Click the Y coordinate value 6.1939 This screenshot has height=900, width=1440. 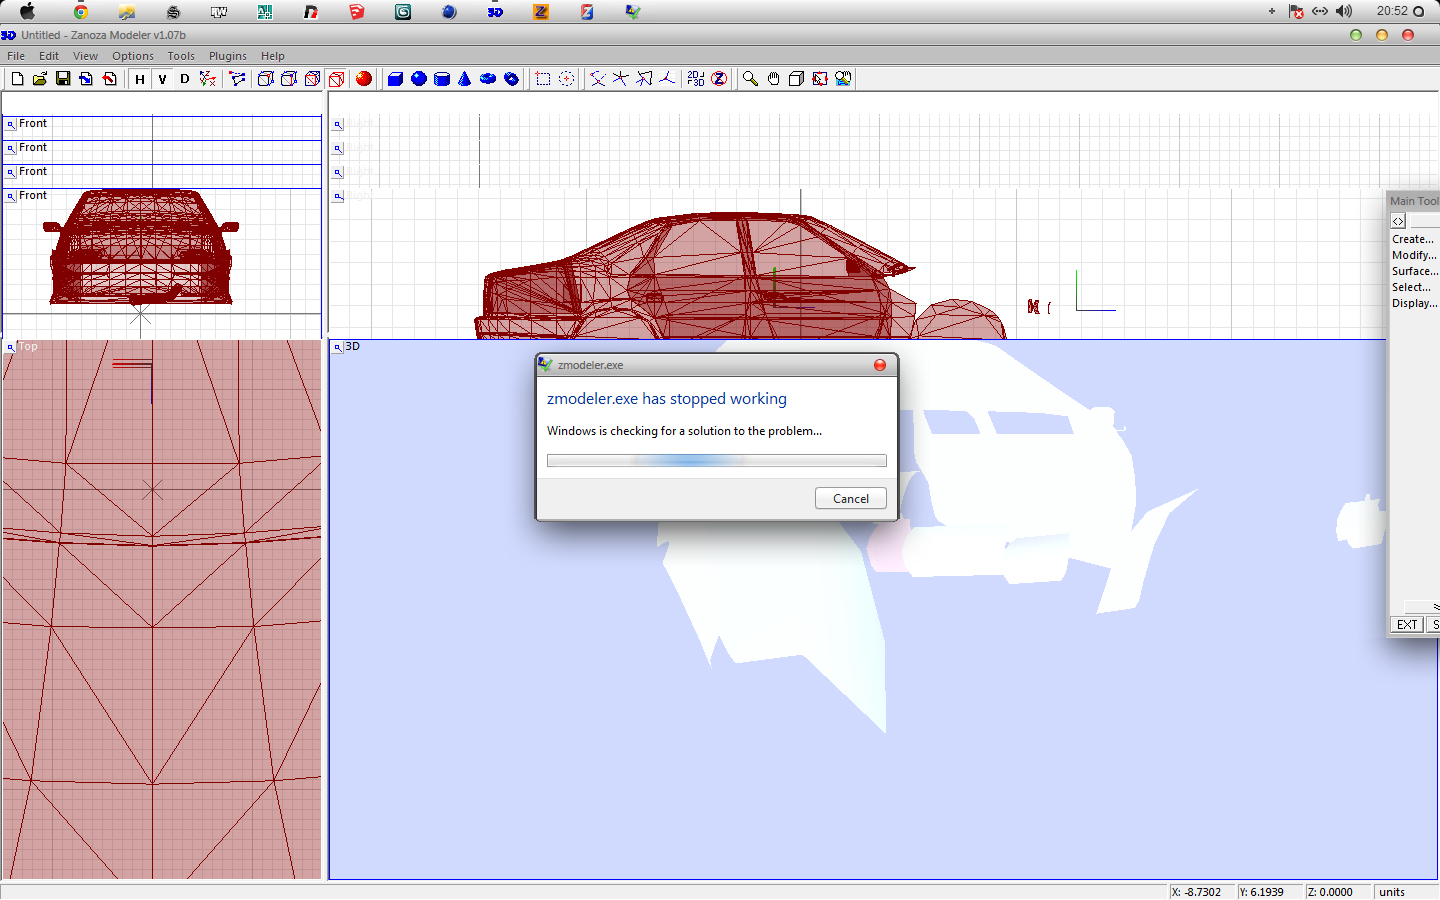point(1269,892)
